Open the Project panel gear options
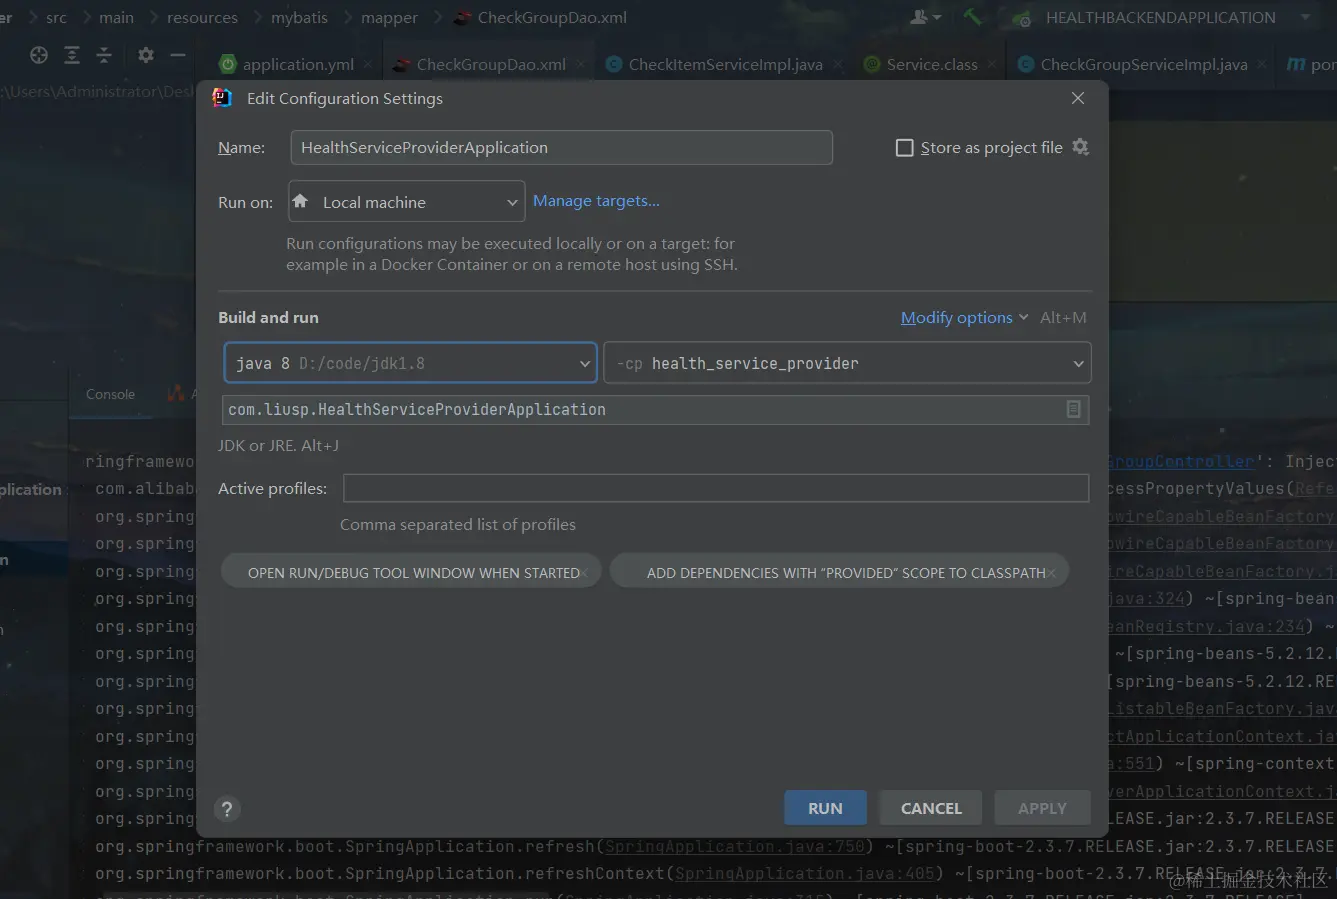 146,55
